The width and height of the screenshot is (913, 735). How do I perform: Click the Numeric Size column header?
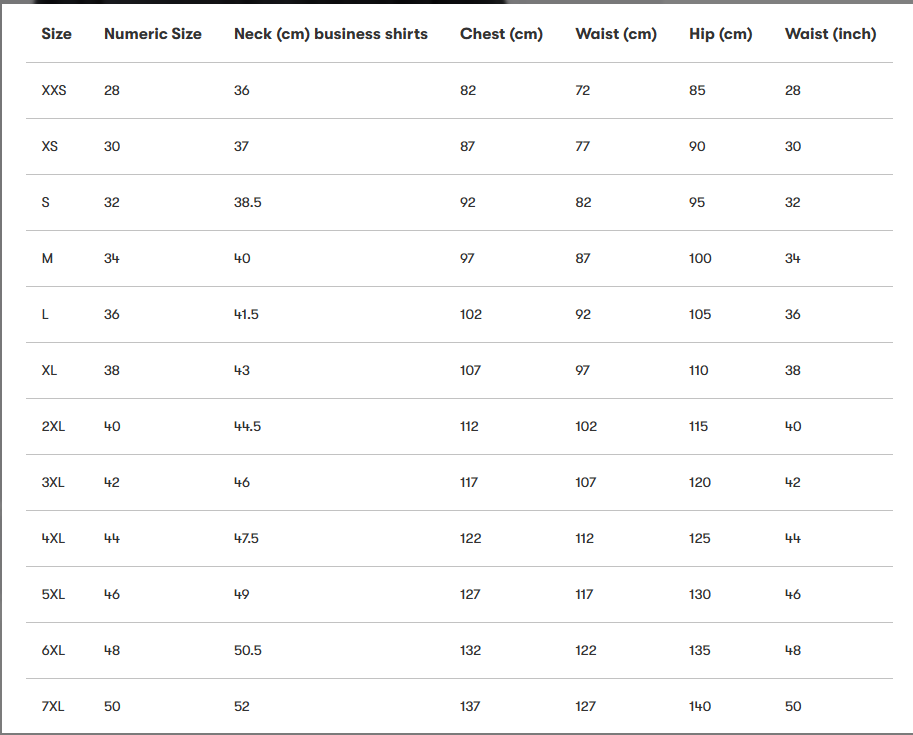[x=152, y=34]
